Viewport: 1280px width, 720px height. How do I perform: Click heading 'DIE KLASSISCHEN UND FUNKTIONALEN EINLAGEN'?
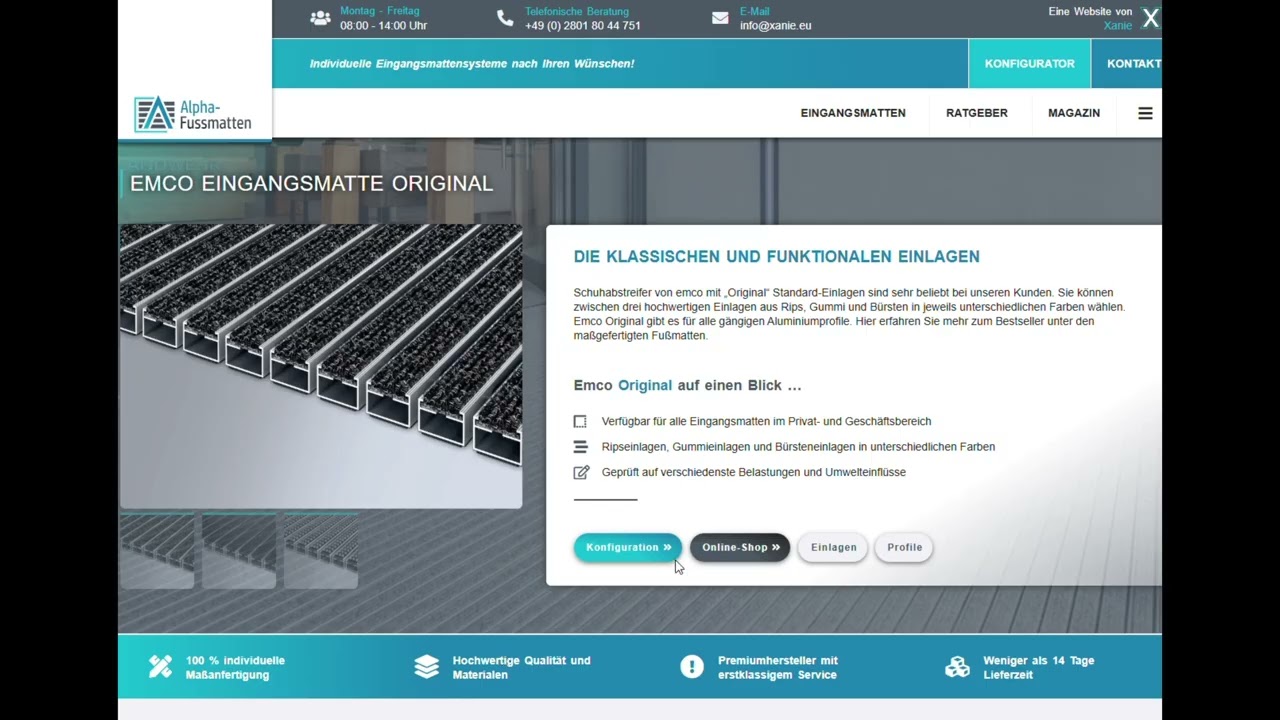tap(777, 257)
